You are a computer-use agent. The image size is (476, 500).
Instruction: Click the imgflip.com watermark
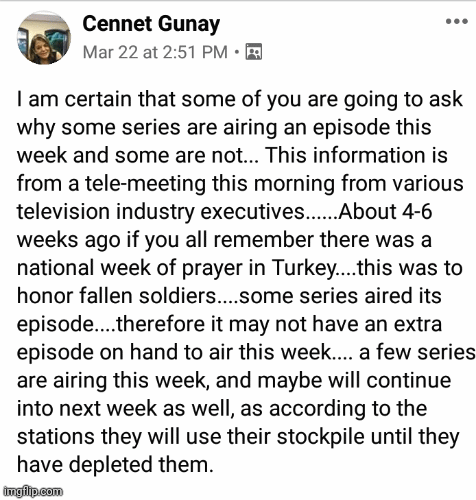point(33,491)
